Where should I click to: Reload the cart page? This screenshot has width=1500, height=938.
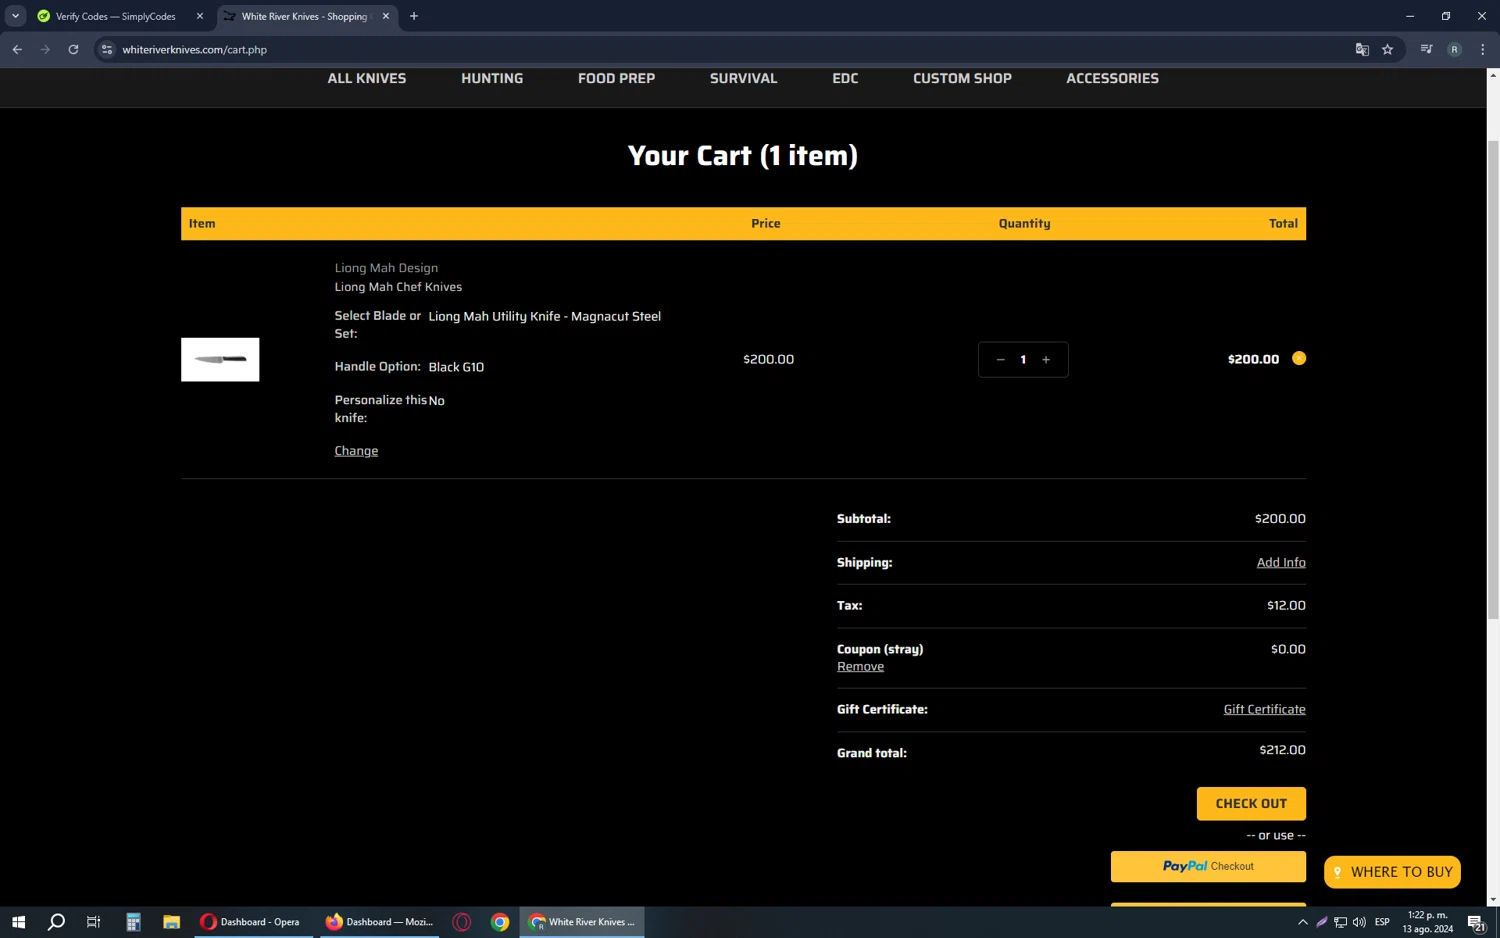[73, 49]
